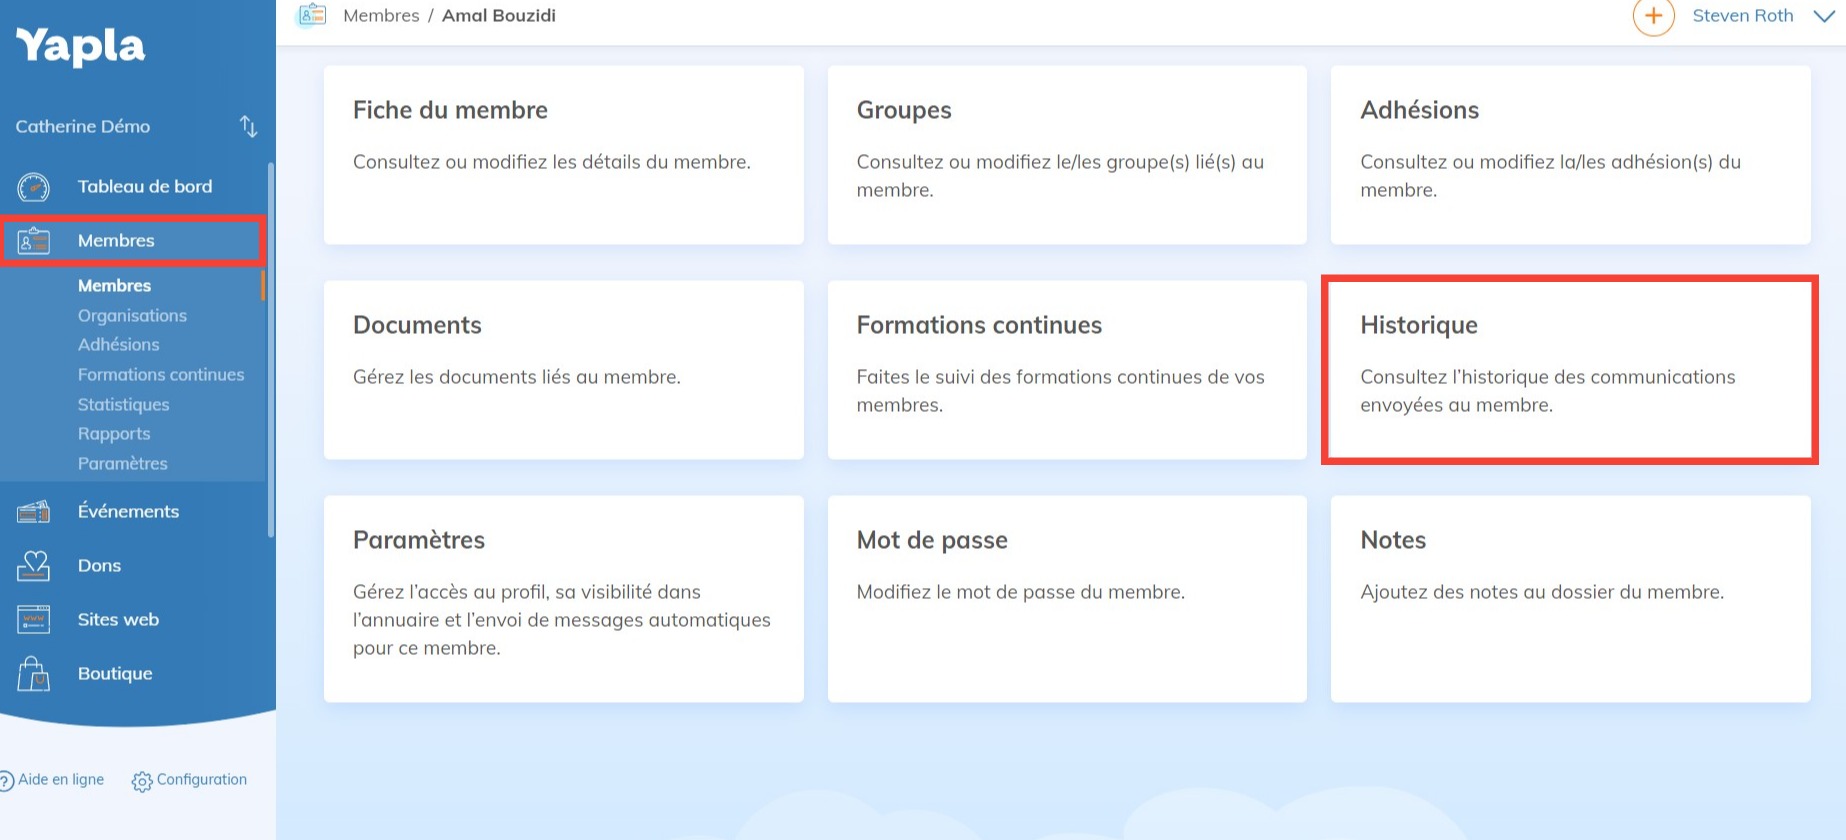
Task: Click the Événements ticket icon
Action: 34,512
